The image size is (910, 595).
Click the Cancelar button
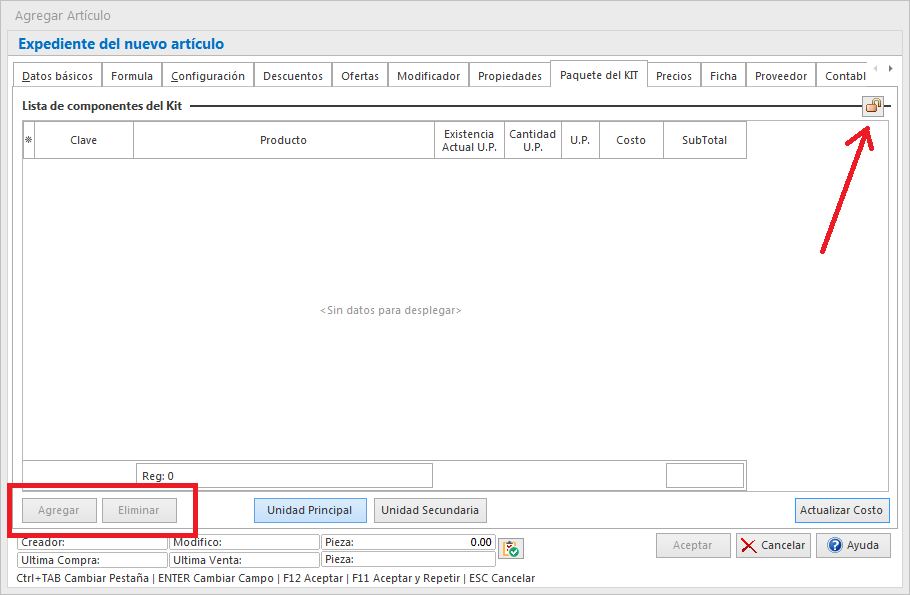tap(773, 545)
